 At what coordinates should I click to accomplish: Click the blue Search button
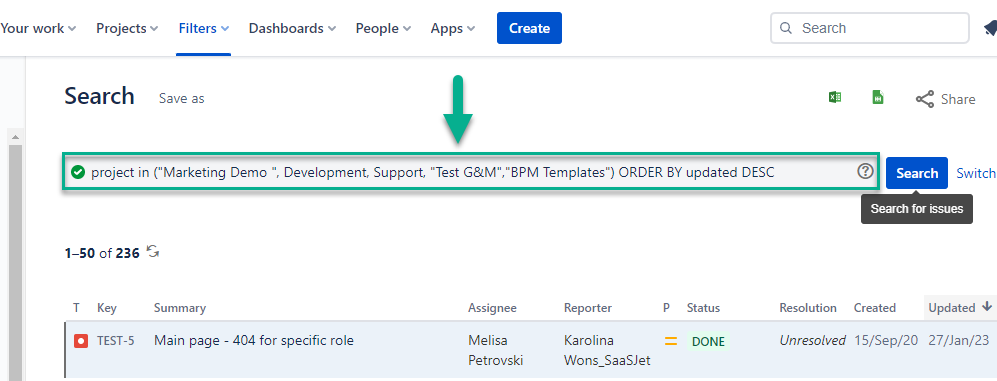917,173
